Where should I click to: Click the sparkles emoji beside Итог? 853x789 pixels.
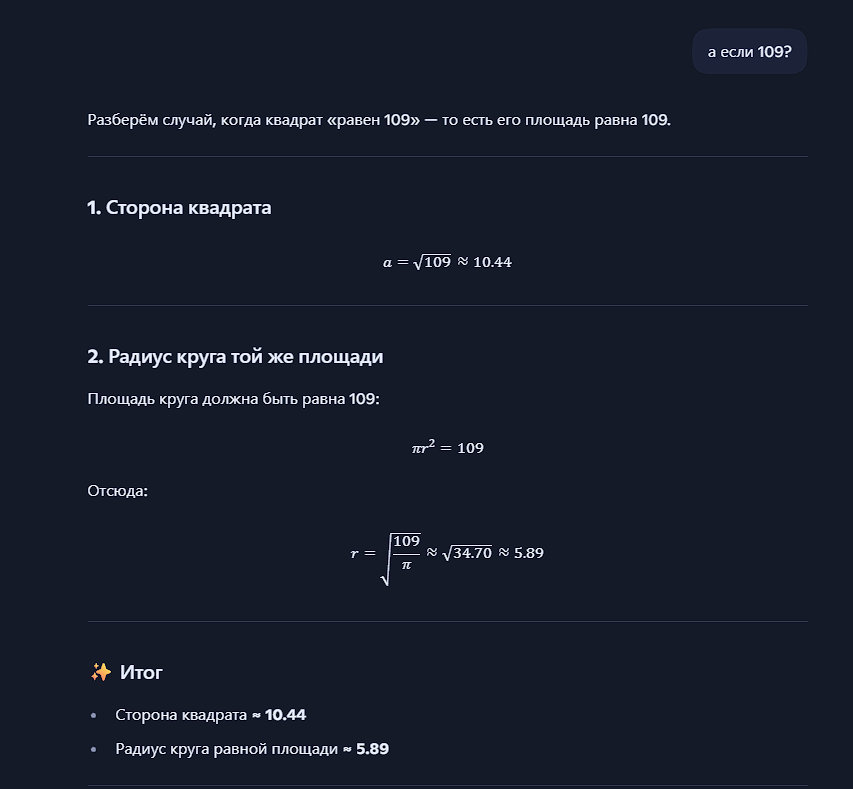click(100, 672)
